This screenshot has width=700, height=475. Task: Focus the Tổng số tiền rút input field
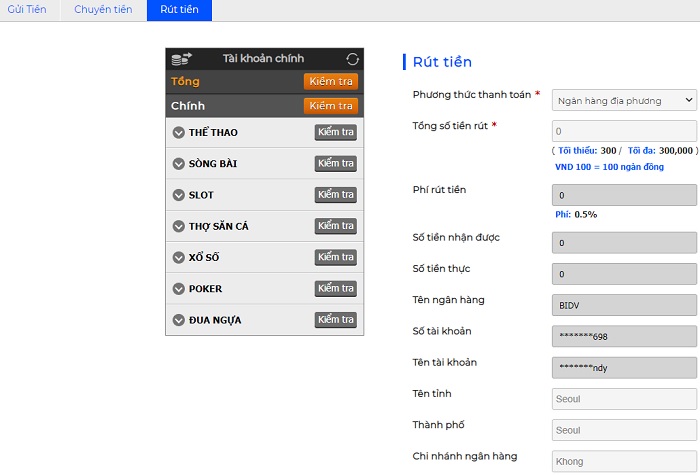pyautogui.click(x=624, y=131)
